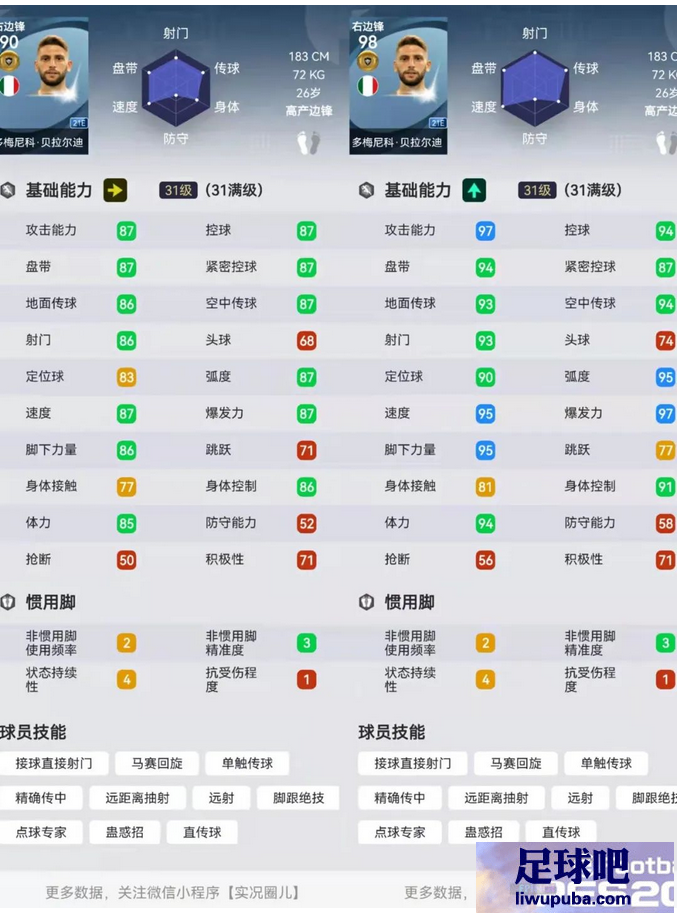Click the 非惯用脚使用频率 value 2 in the 90-rated panel
Image resolution: width=679 pixels, height=918 pixels.
[x=126, y=643]
